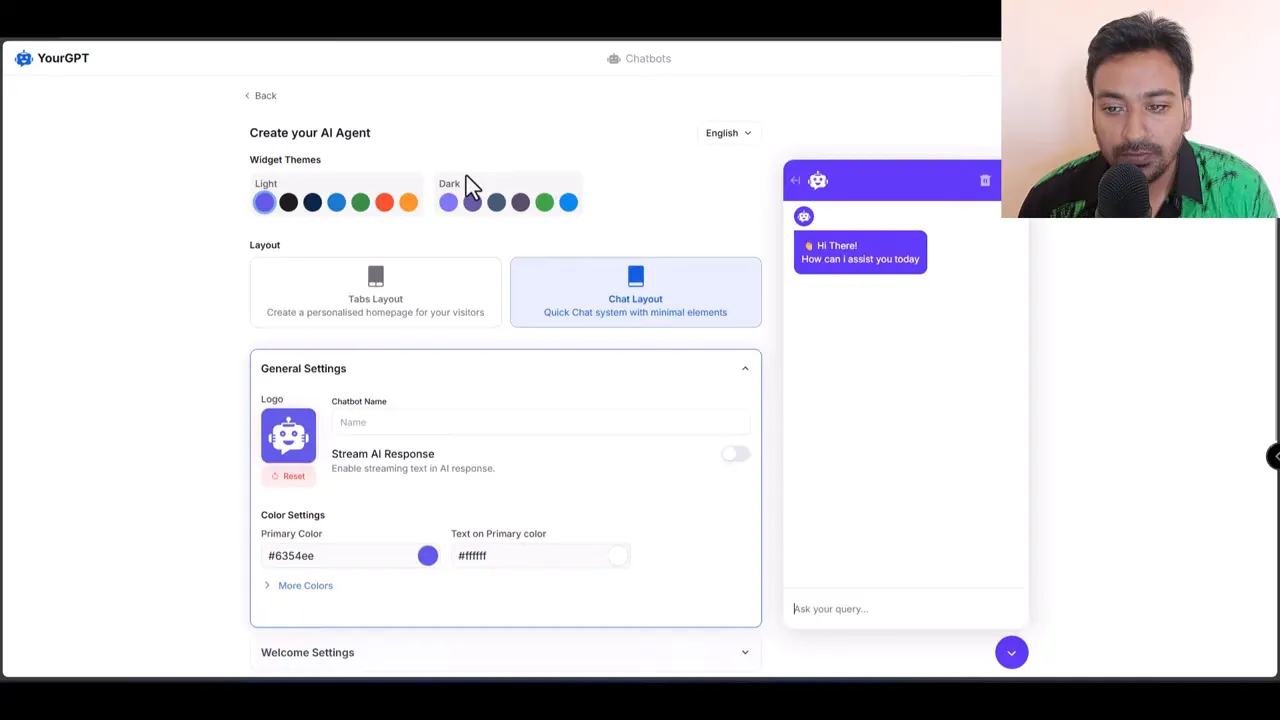The width and height of the screenshot is (1280, 720).
Task: Click the YourGPT robot logo icon
Action: 23,58
